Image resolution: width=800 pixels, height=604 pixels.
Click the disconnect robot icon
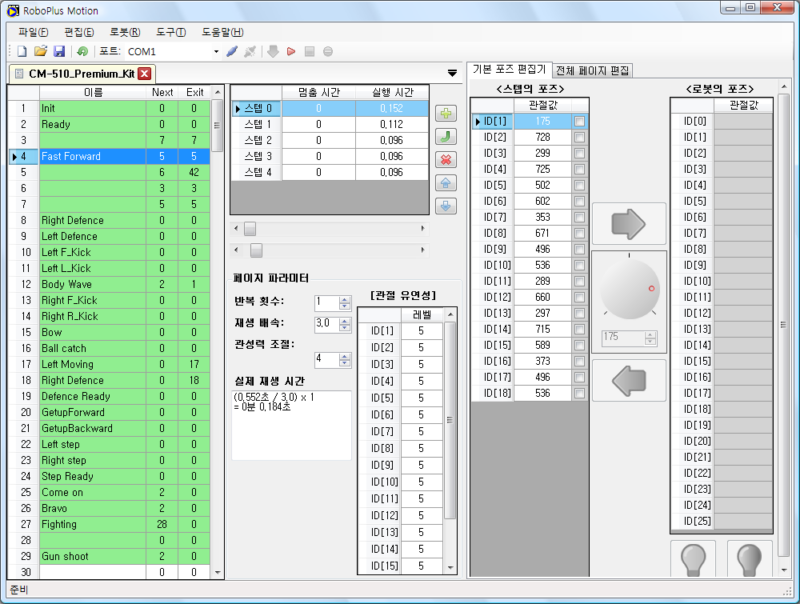coord(250,52)
